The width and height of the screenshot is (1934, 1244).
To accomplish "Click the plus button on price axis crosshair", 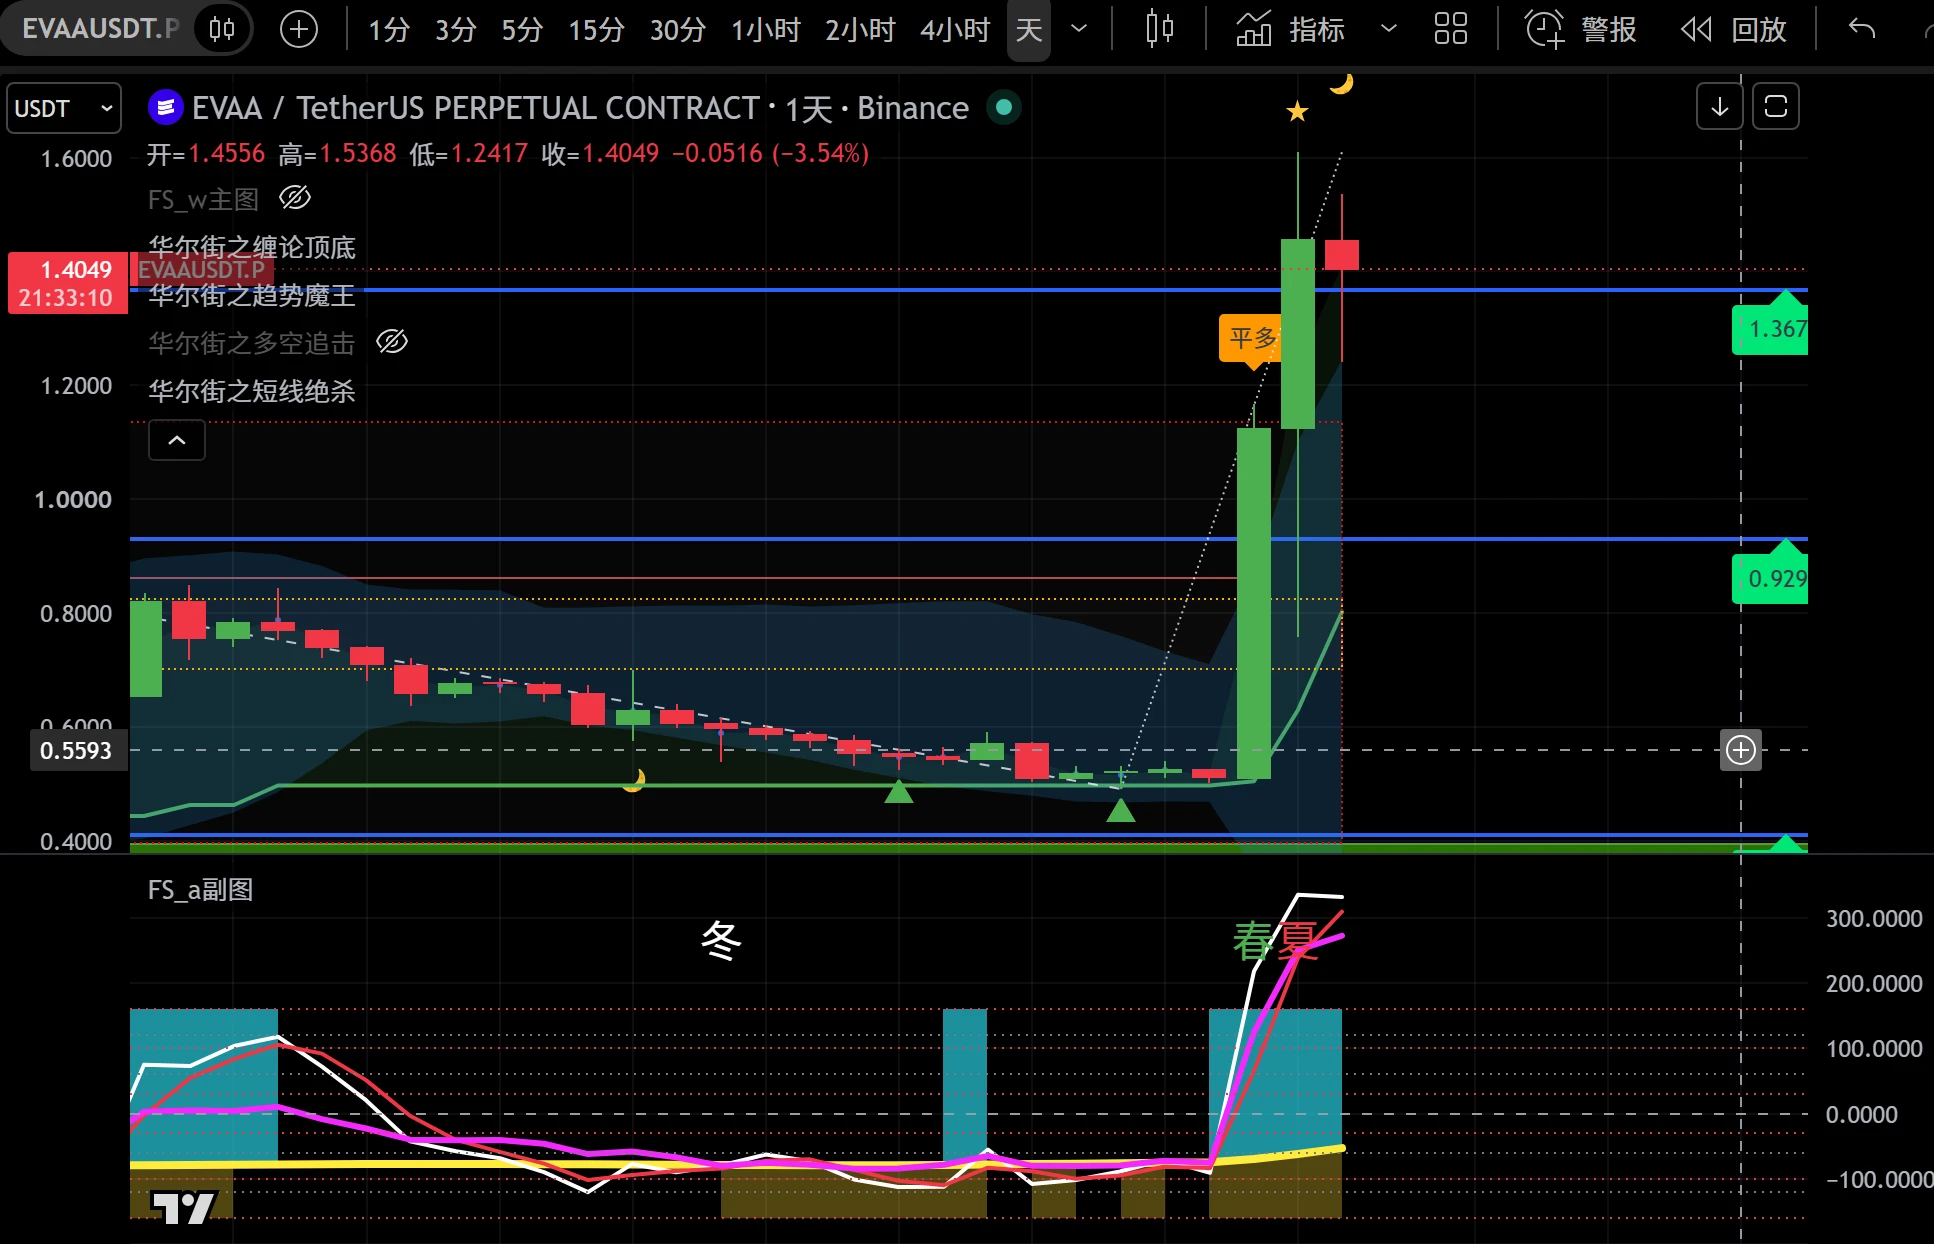I will click(1741, 750).
